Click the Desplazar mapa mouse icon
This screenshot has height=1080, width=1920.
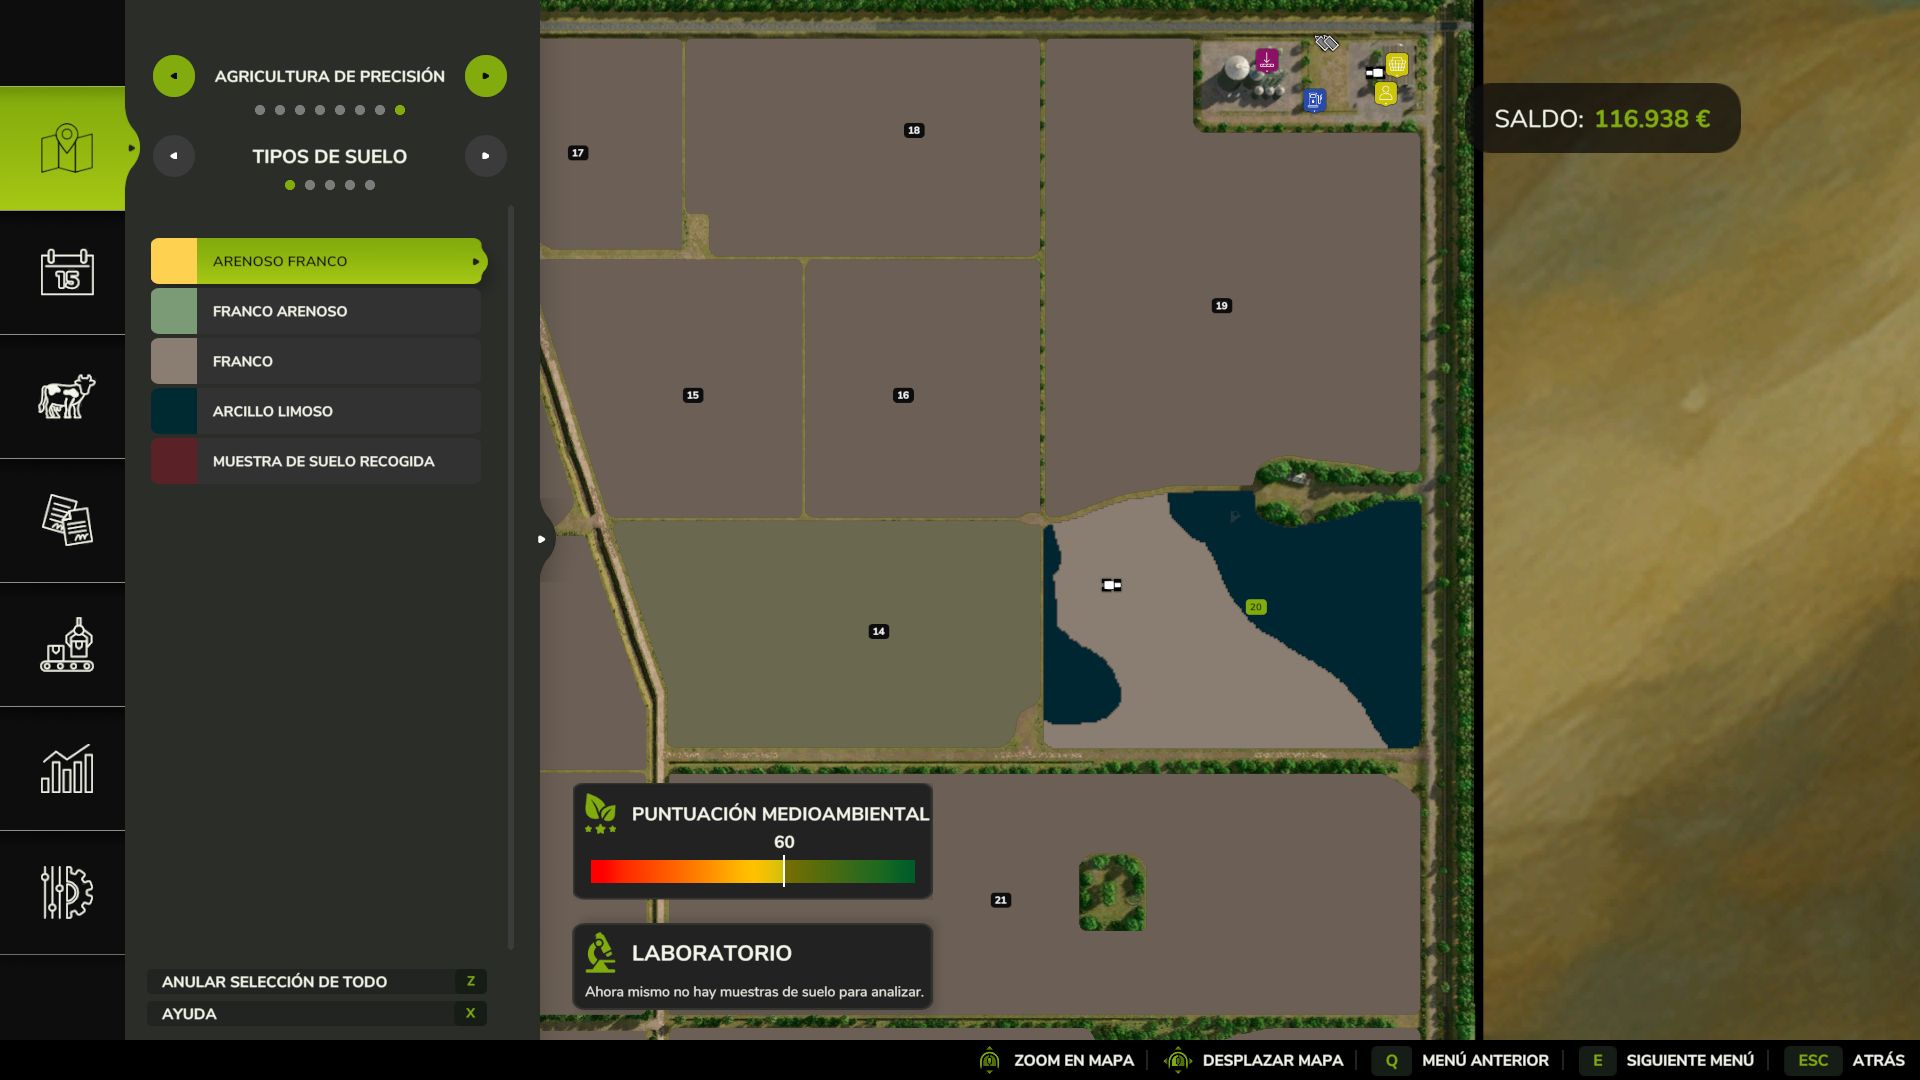click(x=1178, y=1060)
